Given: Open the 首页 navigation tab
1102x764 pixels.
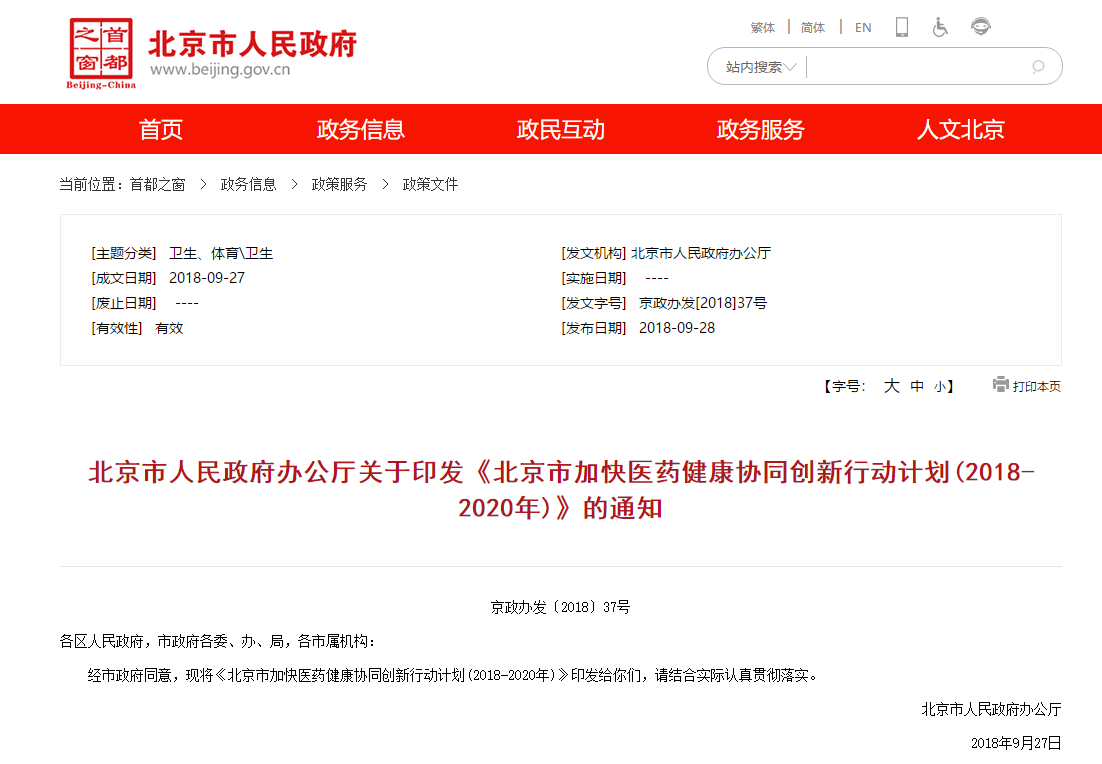Looking at the screenshot, I should pos(161,129).
